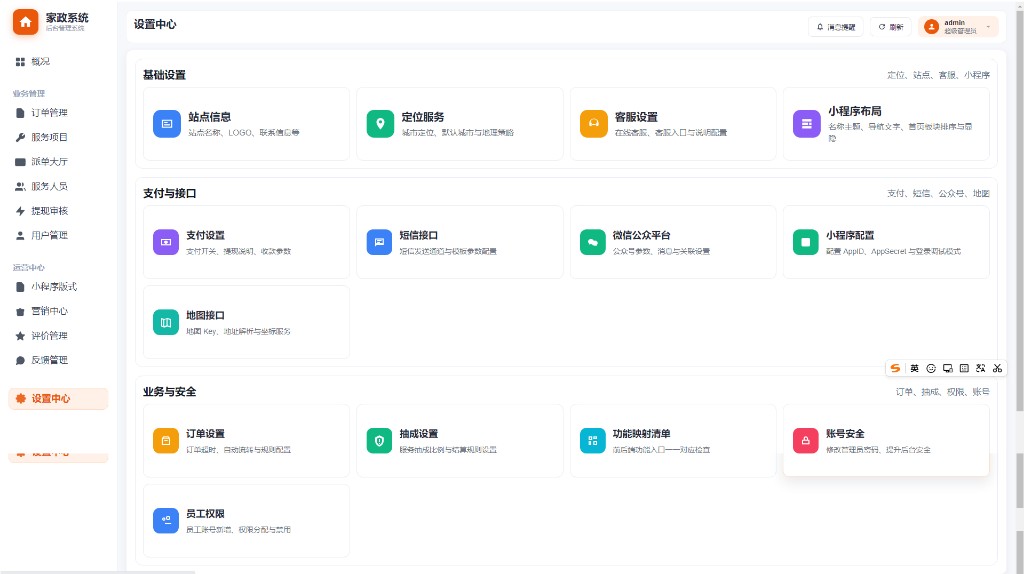
Task: Click the 业务与安全 section heading
Action: 170,392
